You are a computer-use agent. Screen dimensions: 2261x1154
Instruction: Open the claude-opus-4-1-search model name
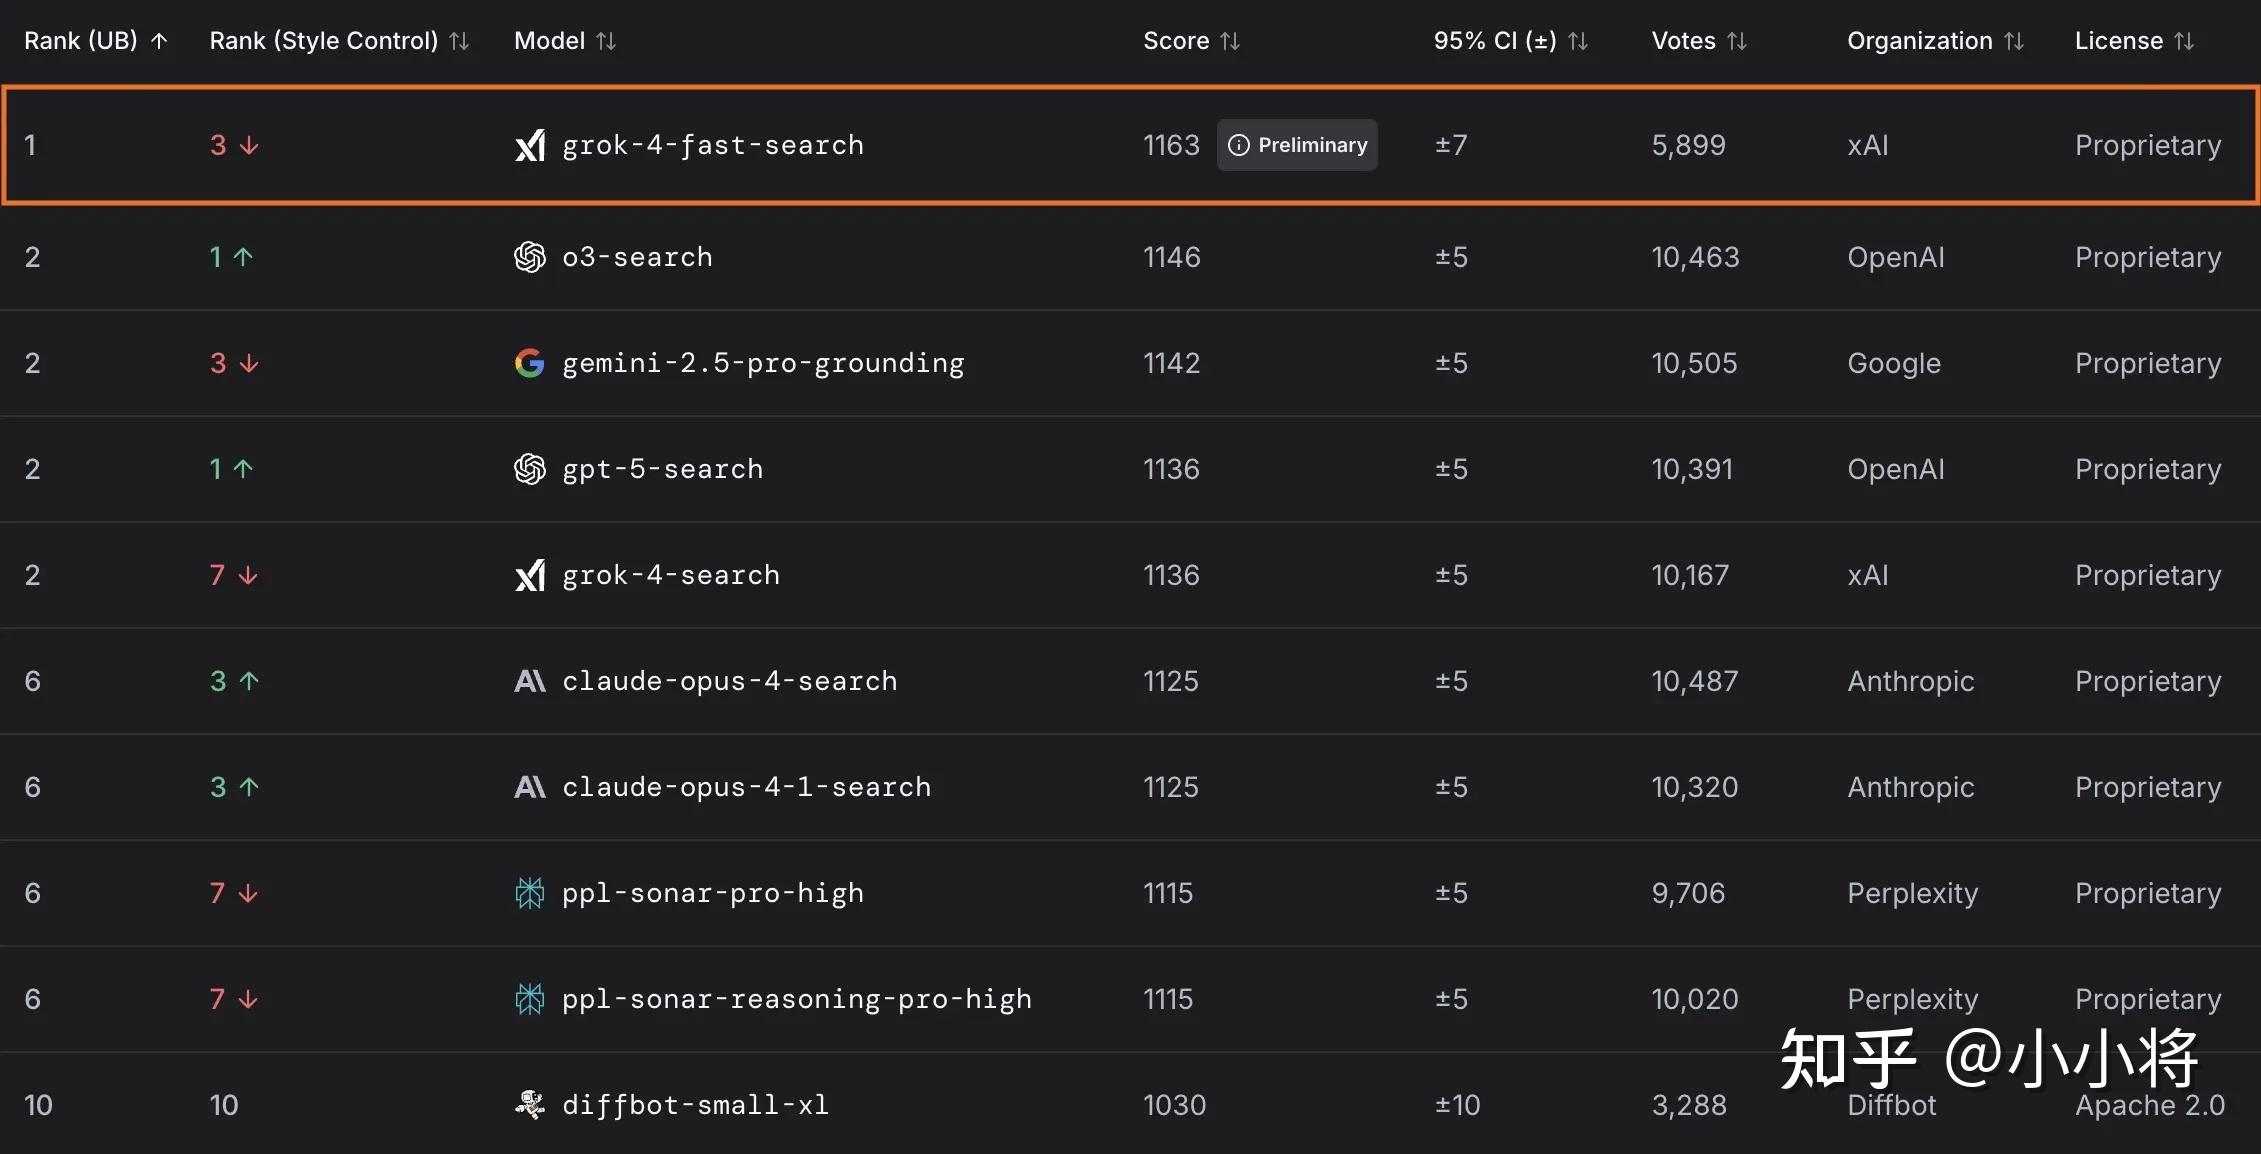pos(746,787)
